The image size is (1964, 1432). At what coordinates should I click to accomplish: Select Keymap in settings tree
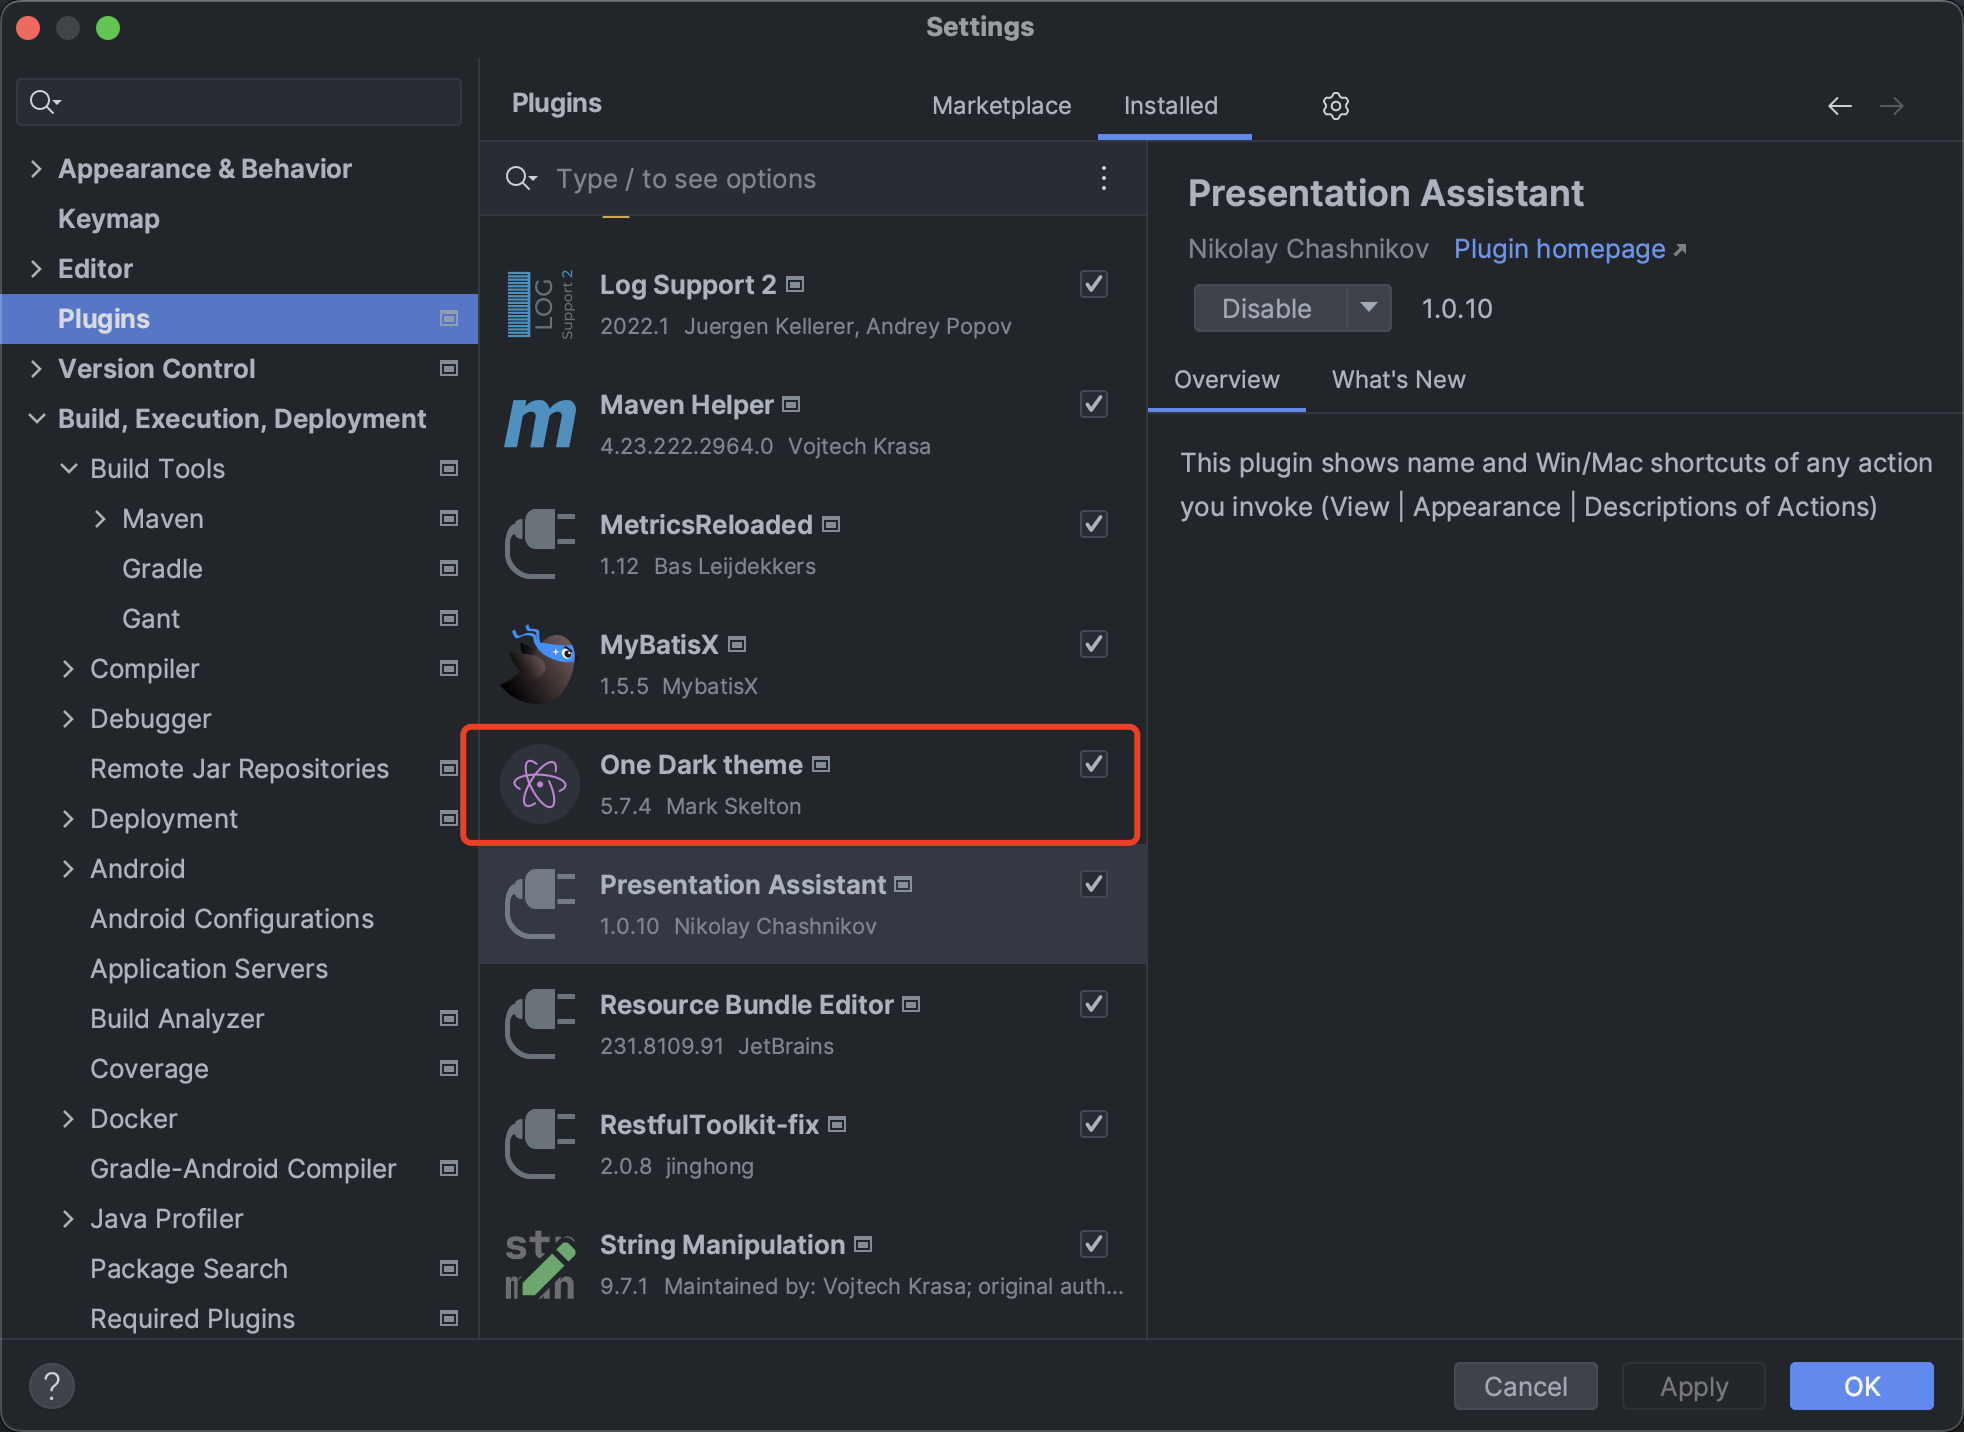pos(109,218)
